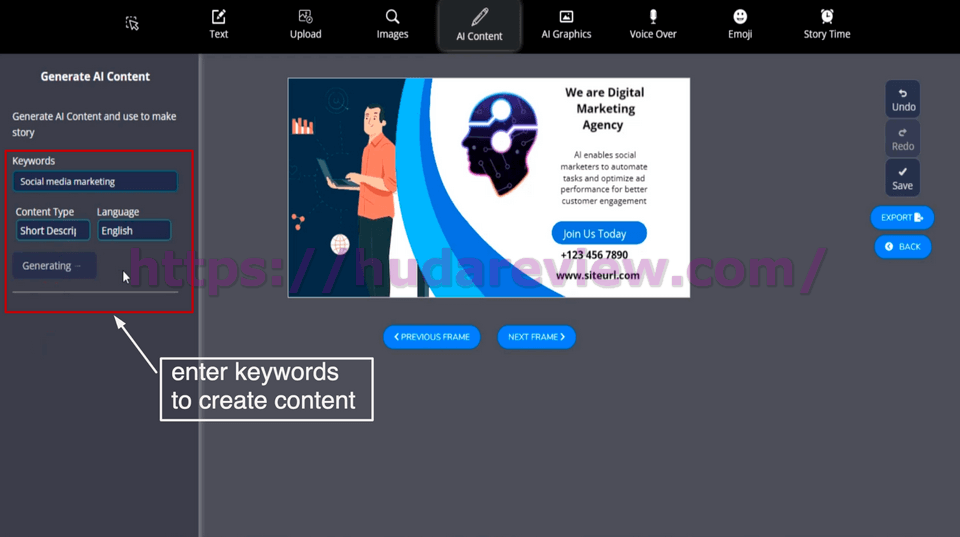The image size is (960, 537).
Task: Select the AI Graphics tool
Action: 566,24
